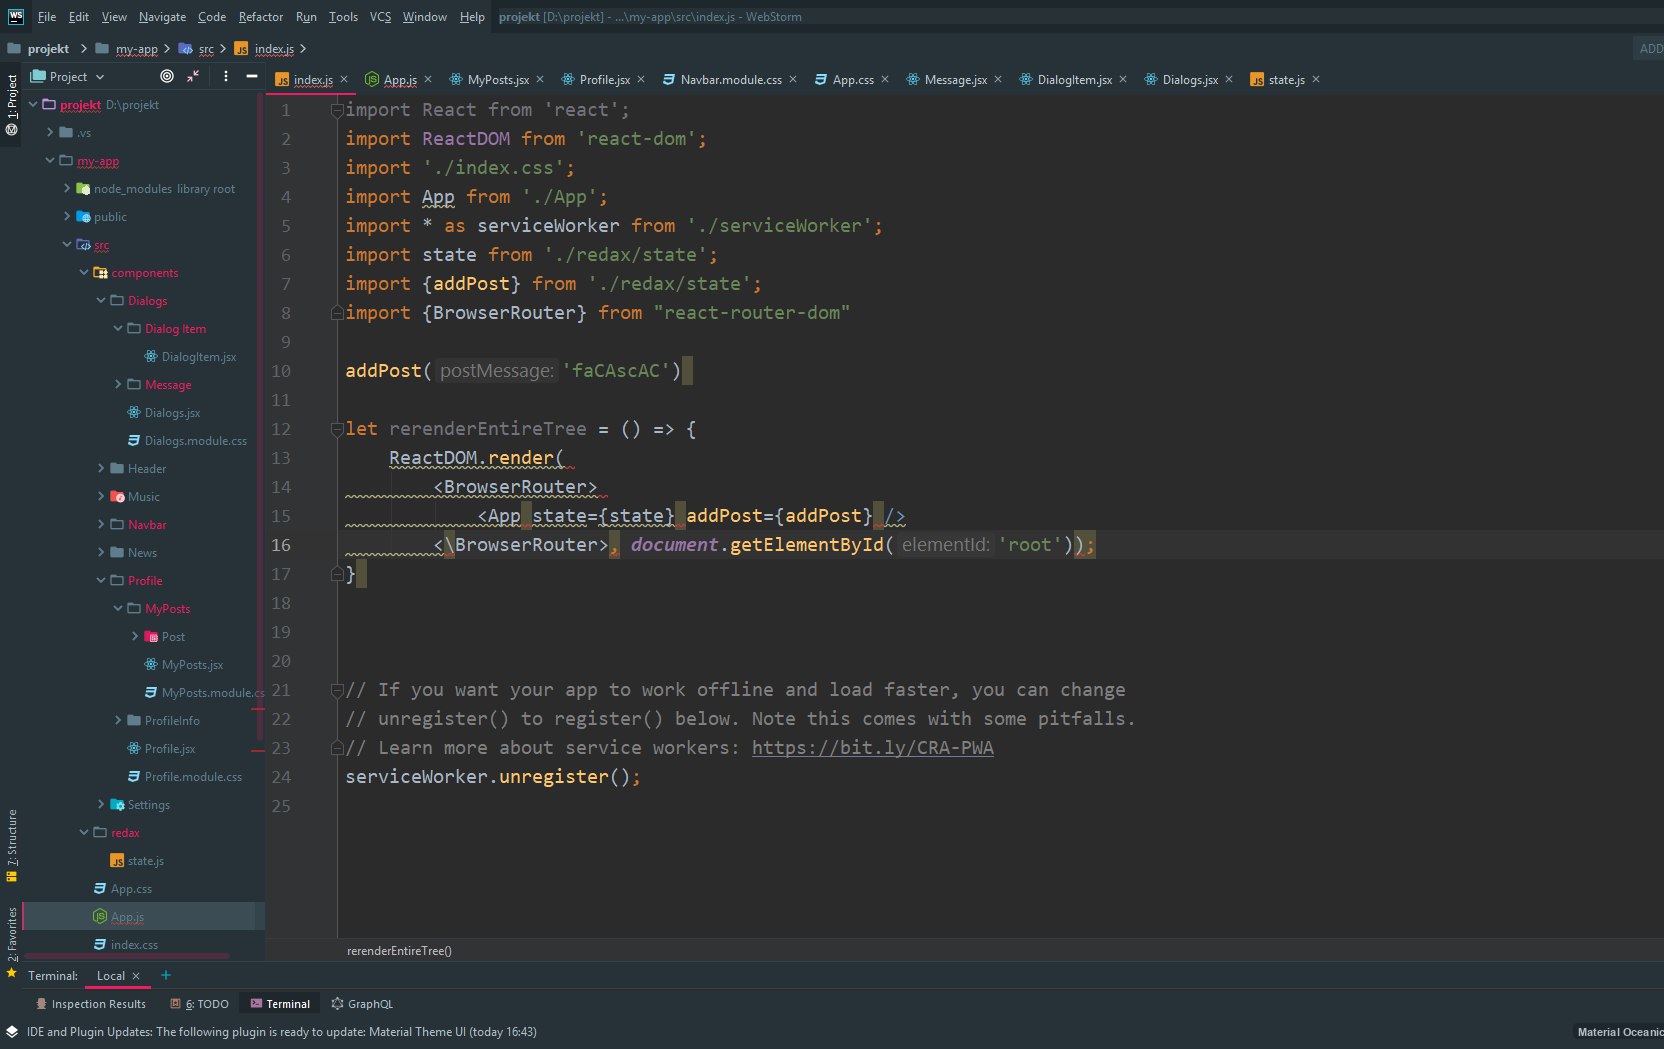Add a new terminal session tab

tap(166, 975)
